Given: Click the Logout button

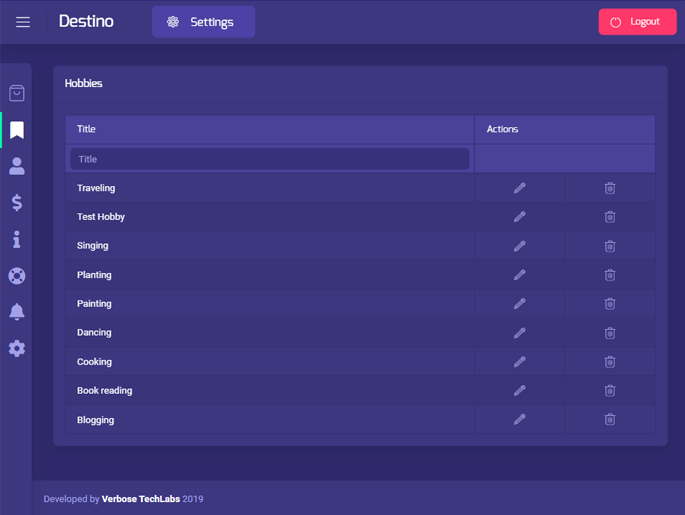Looking at the screenshot, I should click(x=637, y=22).
